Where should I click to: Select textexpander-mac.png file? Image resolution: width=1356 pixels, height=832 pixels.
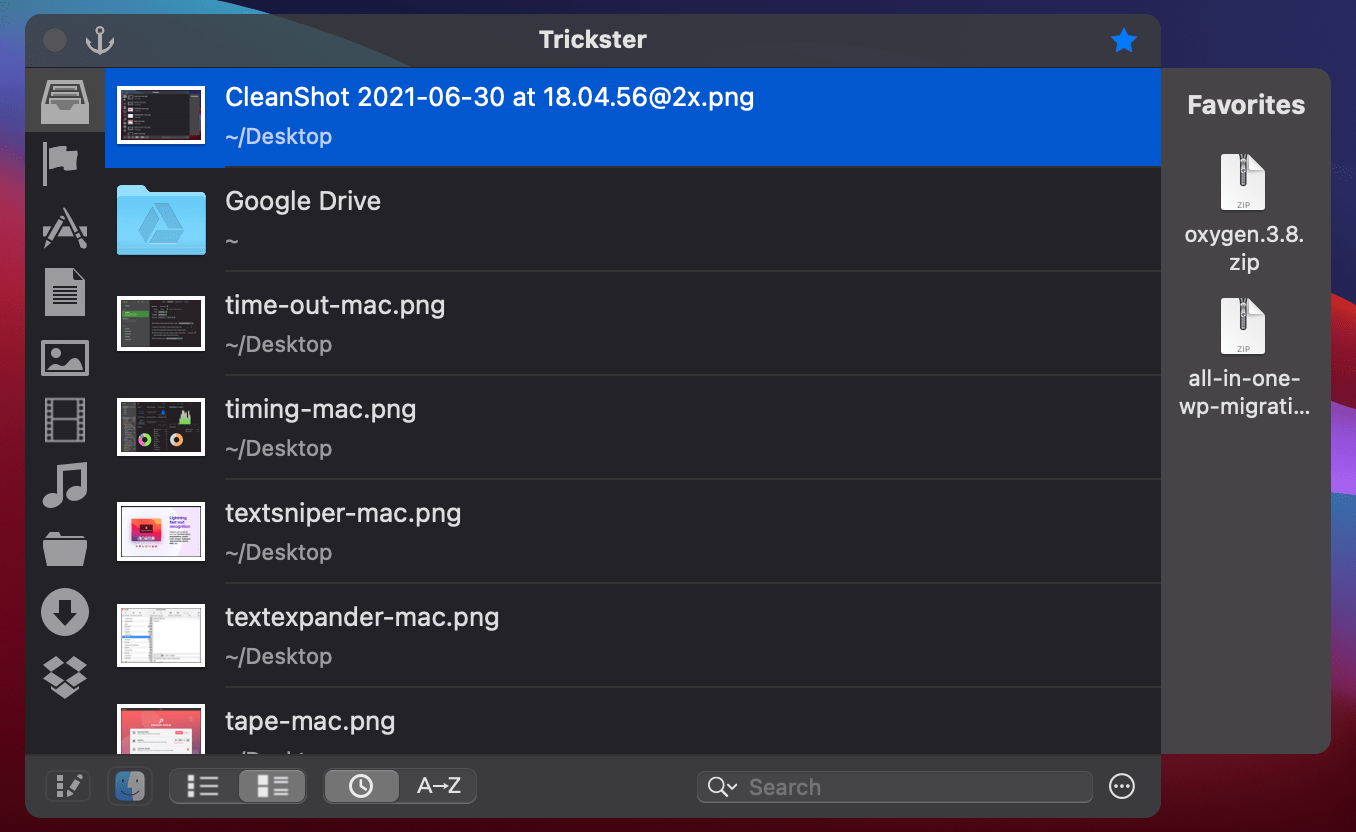[633, 635]
